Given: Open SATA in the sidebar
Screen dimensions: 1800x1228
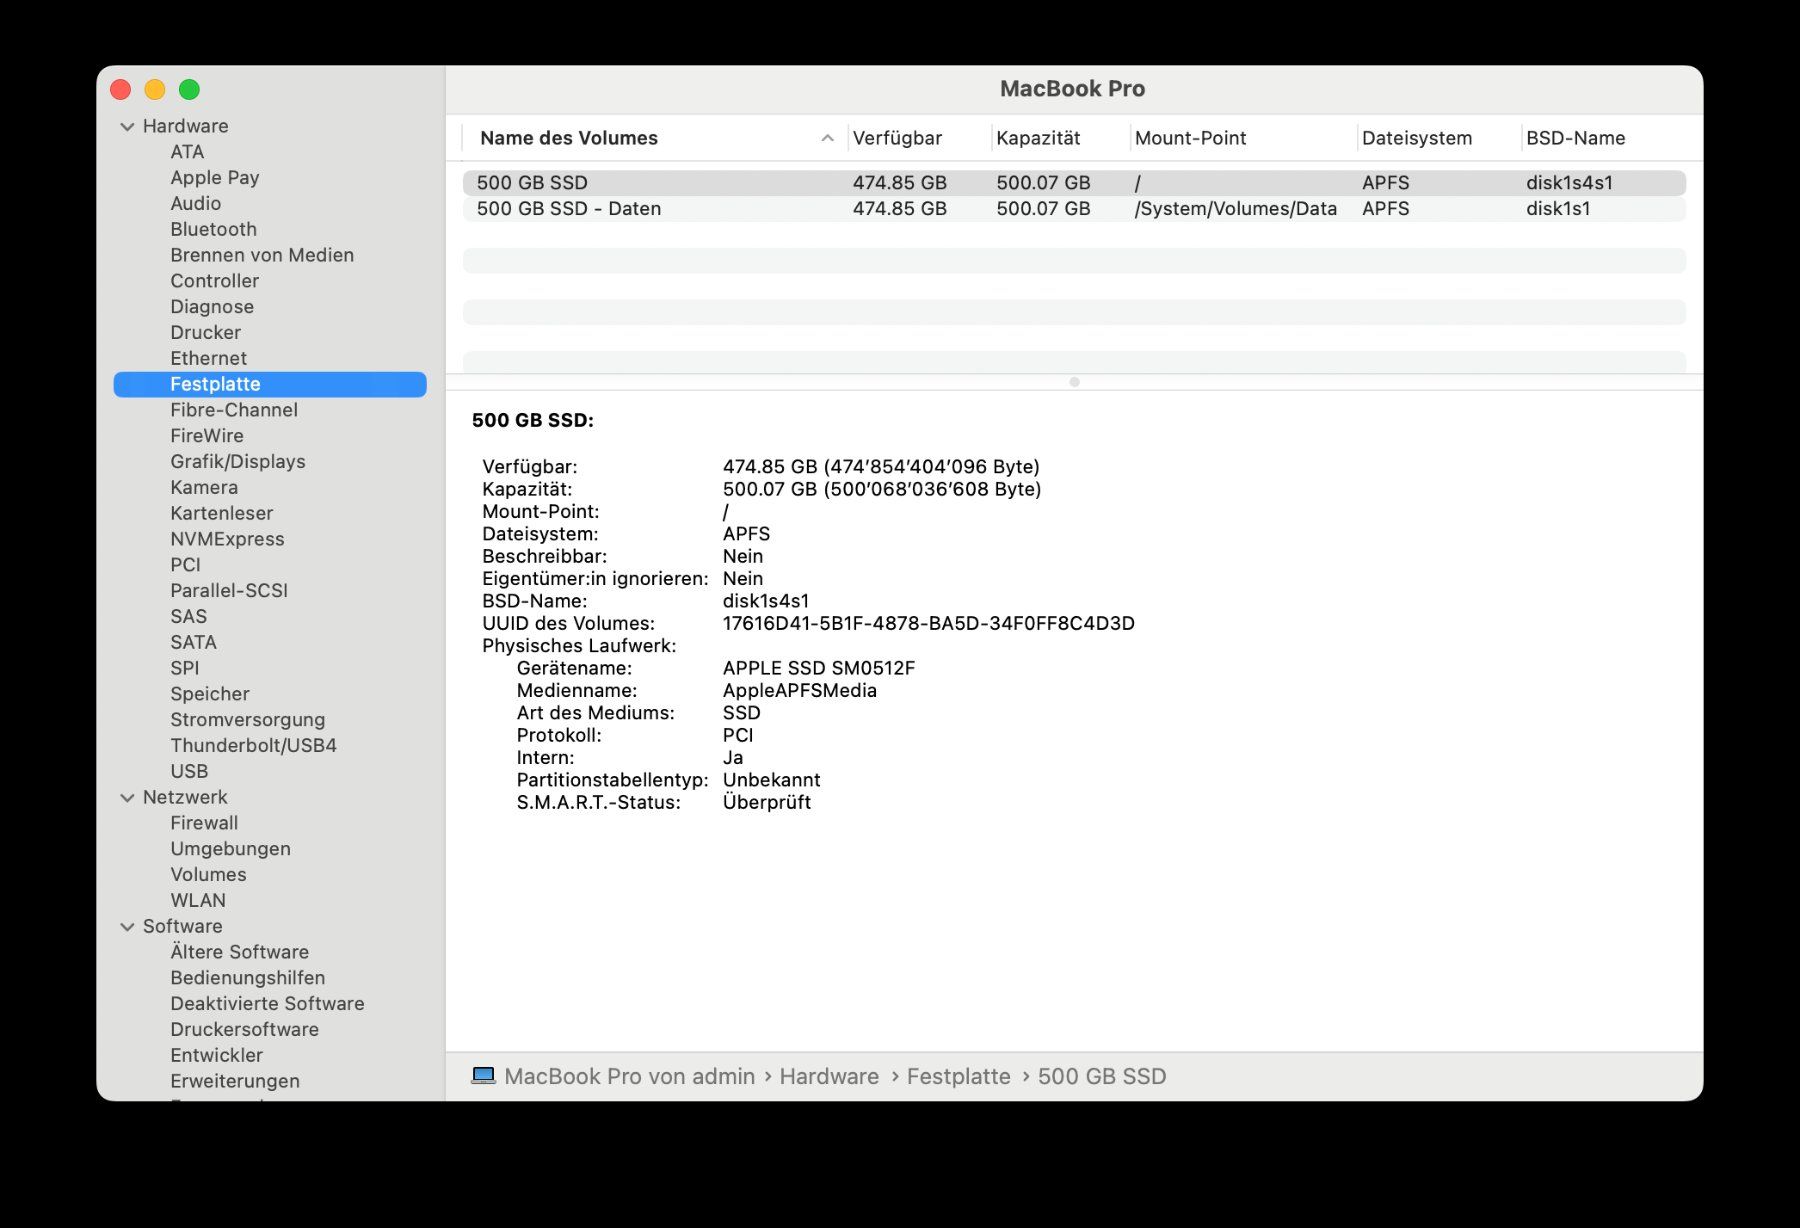Looking at the screenshot, I should [x=193, y=642].
